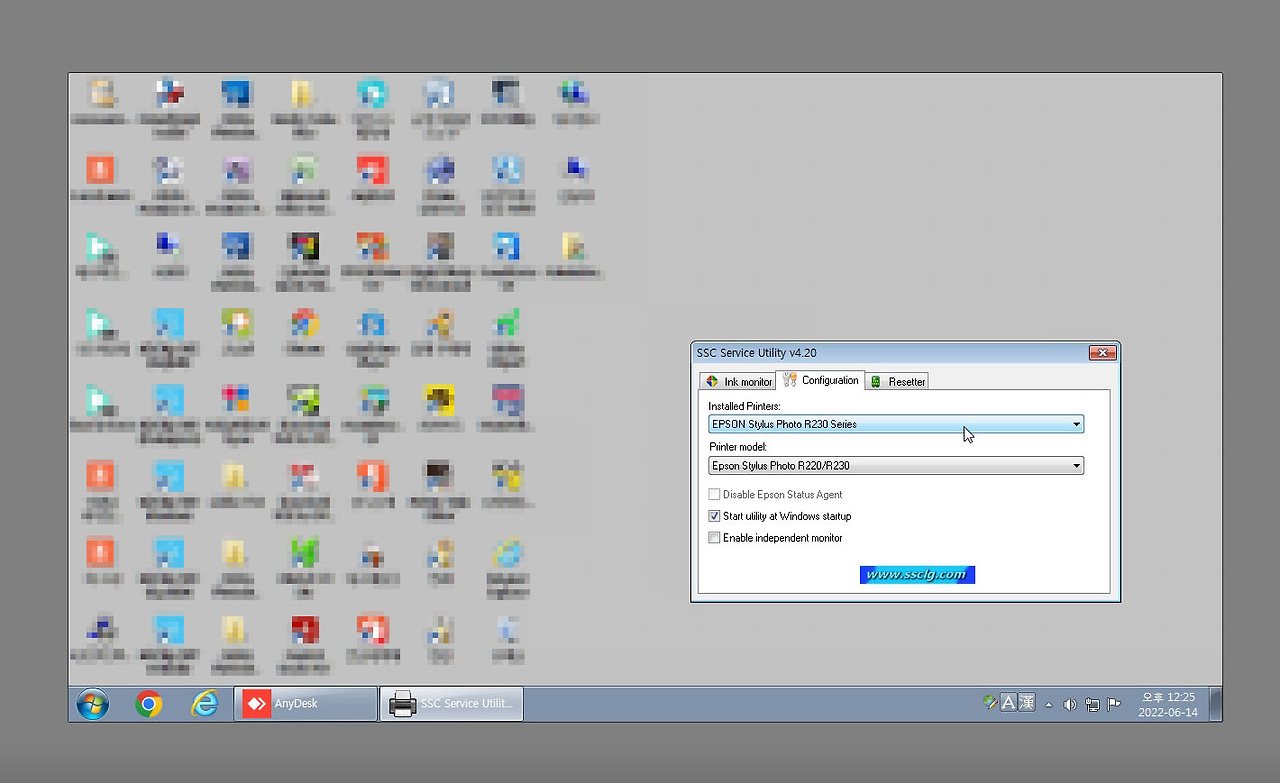This screenshot has width=1280, height=783.
Task: Launch Internet Explorer from the taskbar
Action: 203,704
